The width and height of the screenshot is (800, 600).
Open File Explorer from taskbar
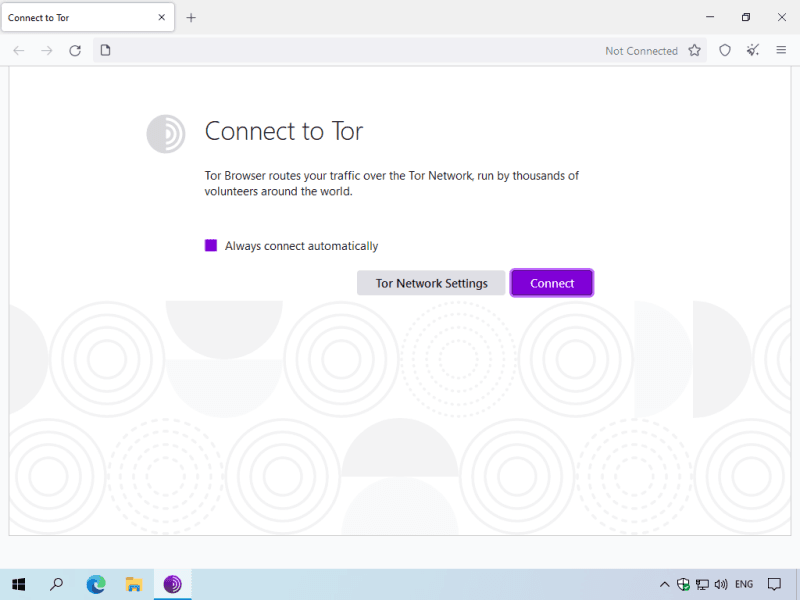pos(134,584)
